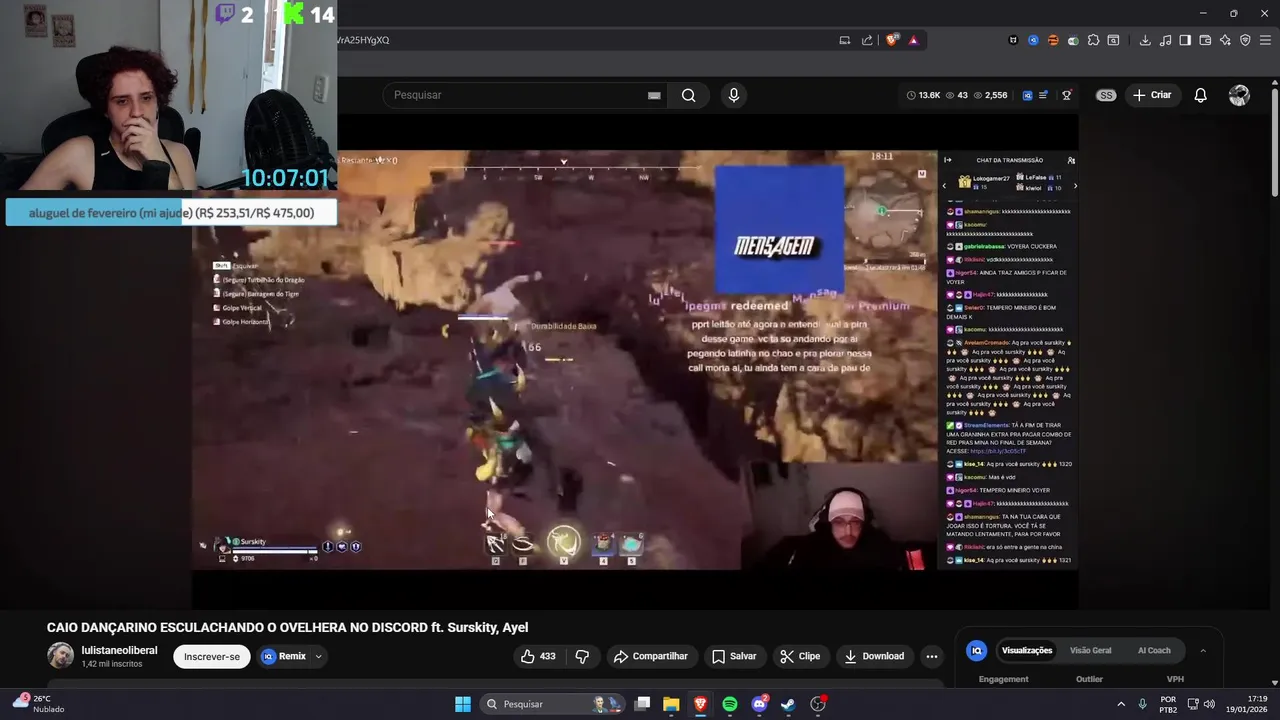Image resolution: width=1280 pixels, height=720 pixels.
Task: Open YouTube notifications bell
Action: (x=1200, y=95)
